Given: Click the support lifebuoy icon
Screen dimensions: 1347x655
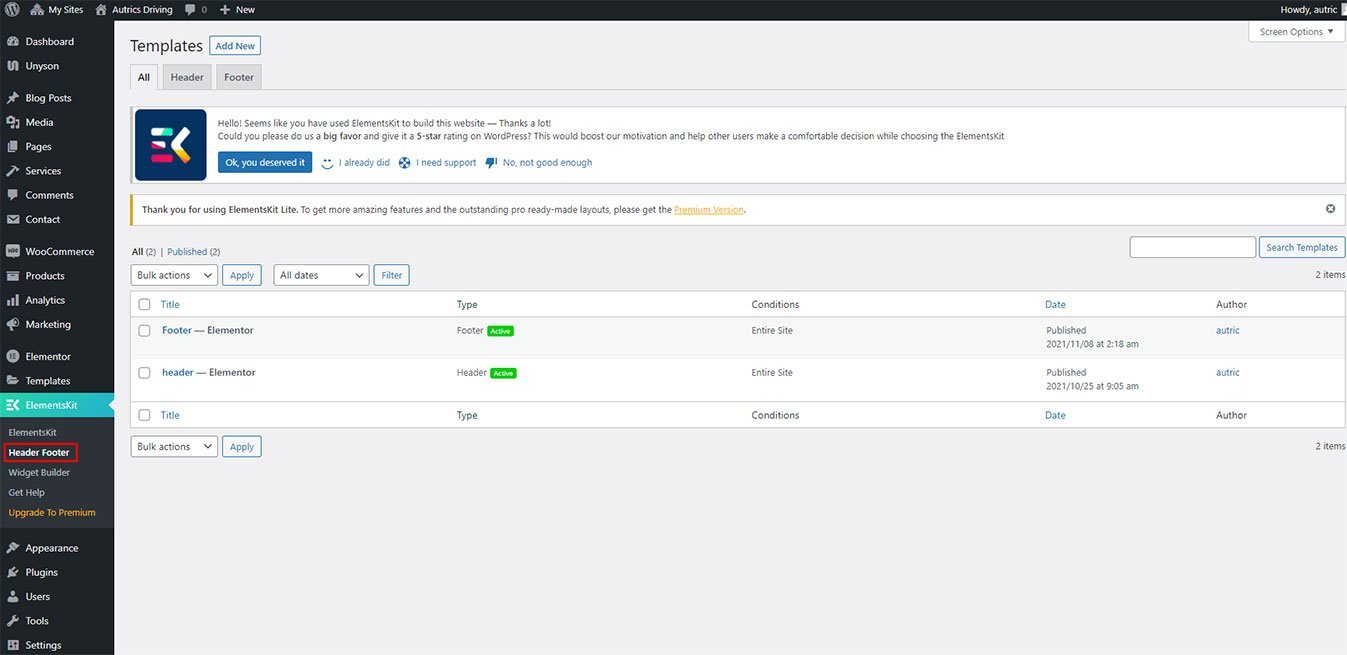Looking at the screenshot, I should [405, 163].
